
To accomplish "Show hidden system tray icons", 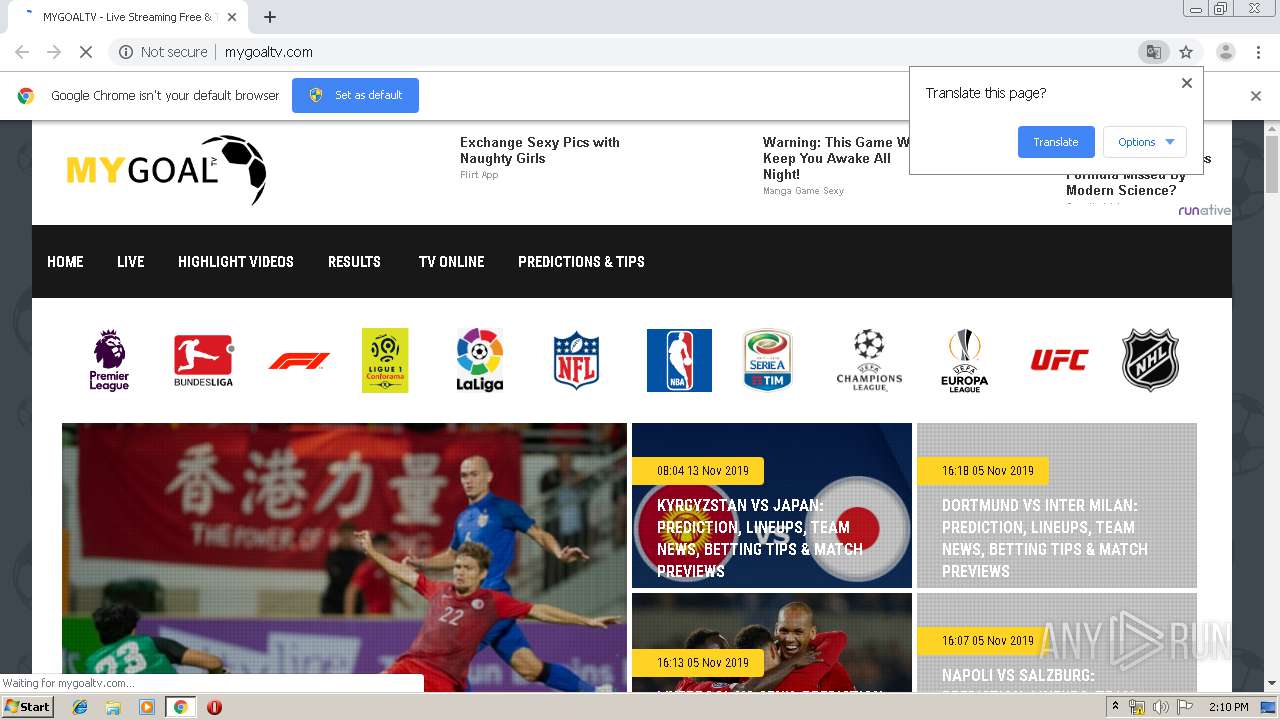I will [1116, 707].
